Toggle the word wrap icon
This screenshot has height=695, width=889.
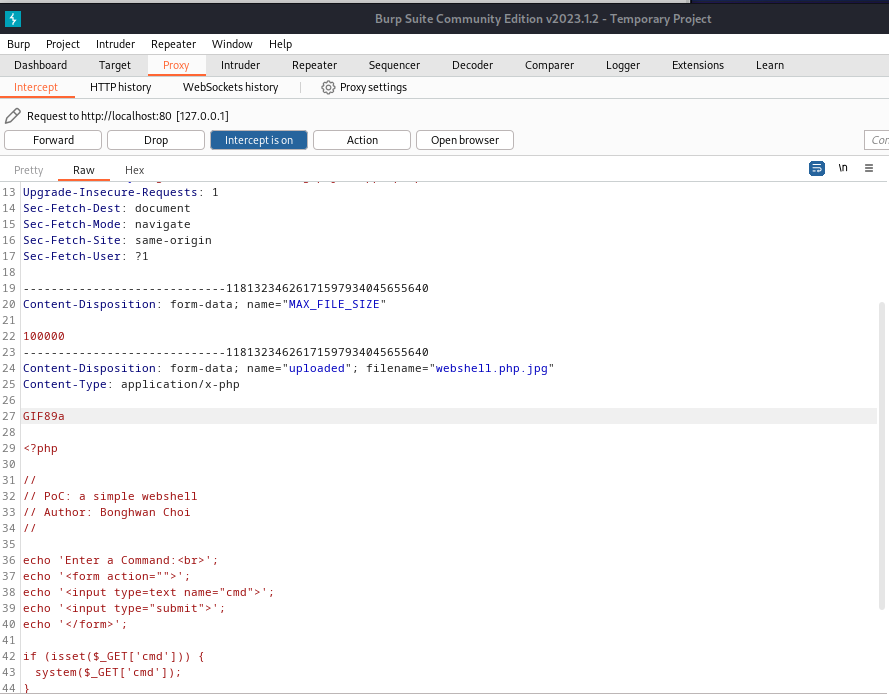(816, 168)
